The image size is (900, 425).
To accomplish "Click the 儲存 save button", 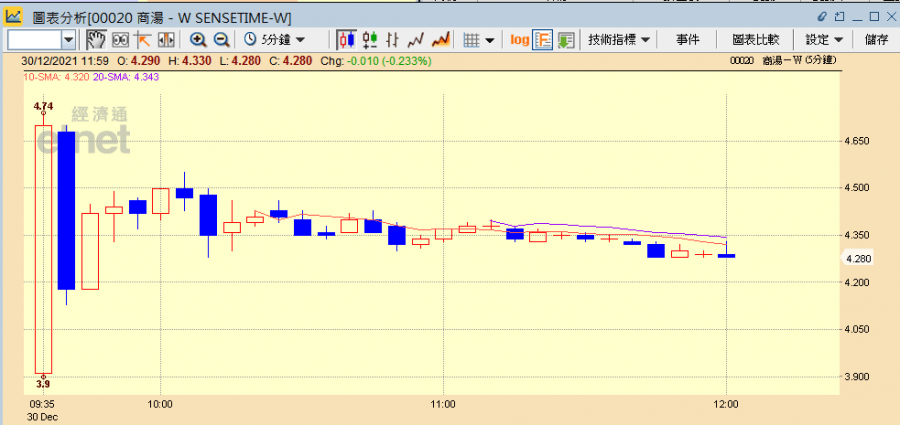I will pyautogui.click(x=876, y=40).
